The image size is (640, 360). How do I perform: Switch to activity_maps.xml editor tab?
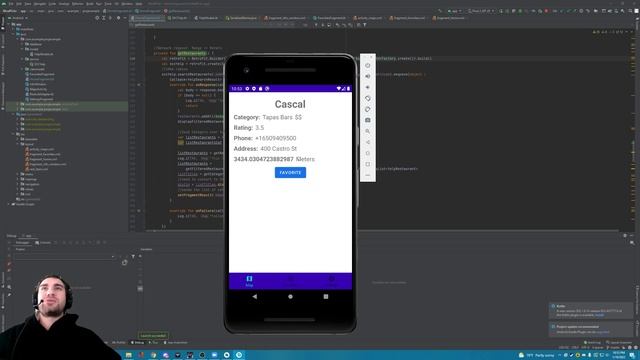(x=368, y=18)
